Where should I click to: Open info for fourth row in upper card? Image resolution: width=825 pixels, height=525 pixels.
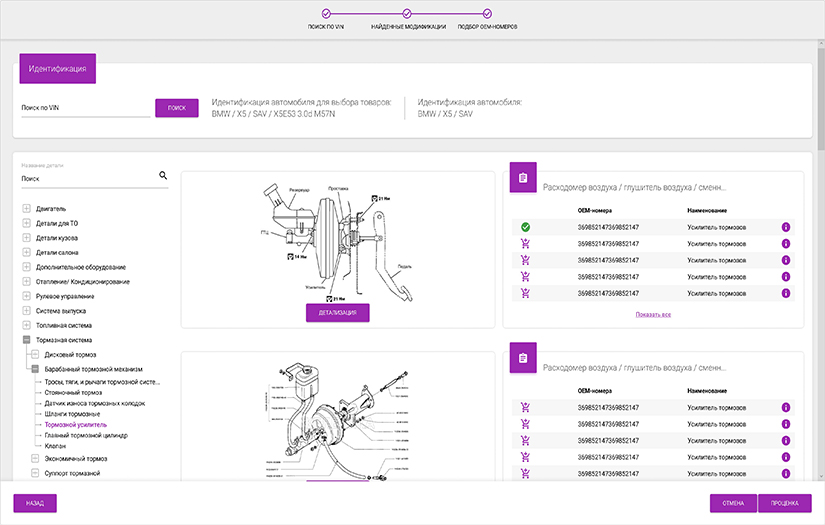click(786, 277)
